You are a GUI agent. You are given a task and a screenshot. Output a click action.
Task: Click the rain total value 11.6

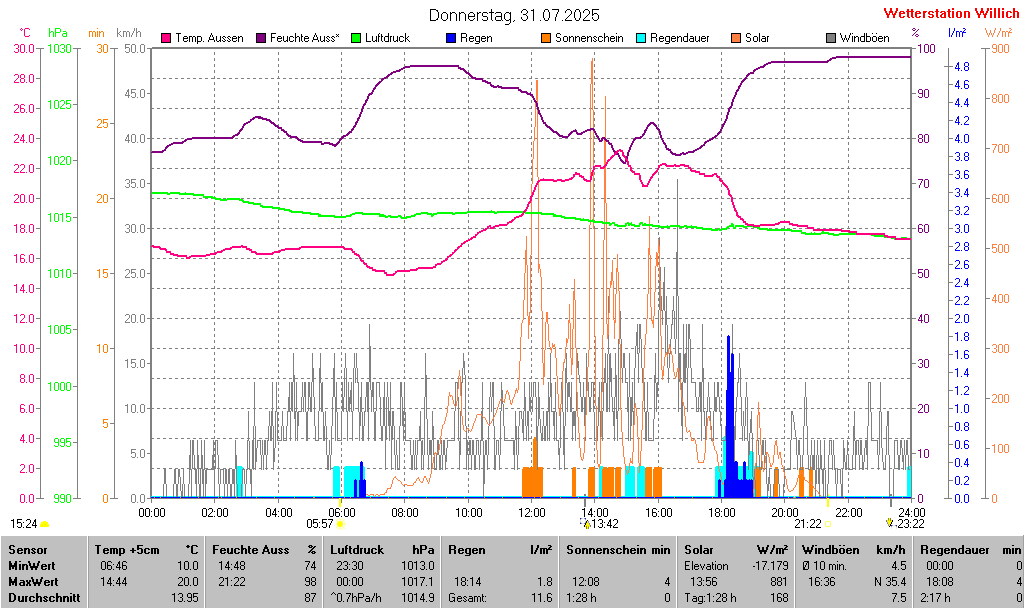(541, 597)
